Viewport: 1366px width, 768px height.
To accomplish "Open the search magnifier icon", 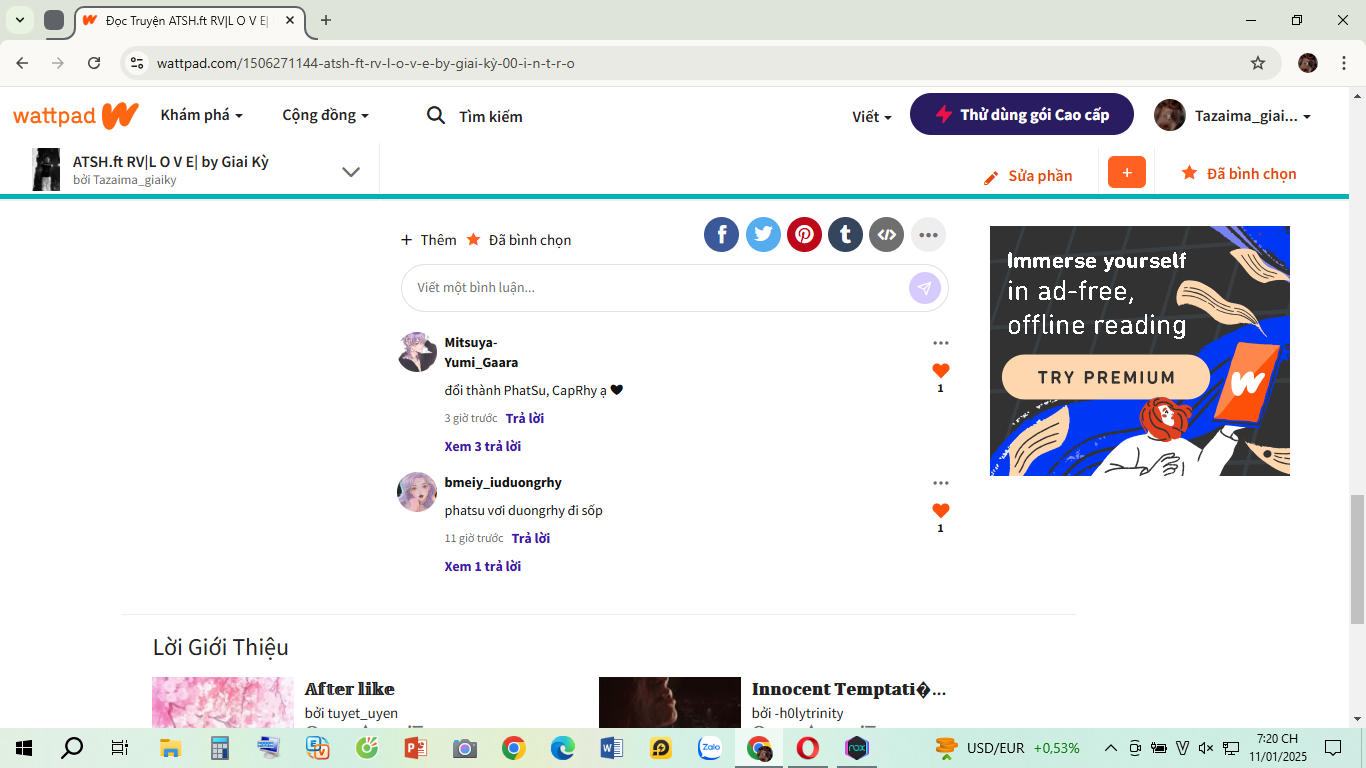I will point(436,116).
